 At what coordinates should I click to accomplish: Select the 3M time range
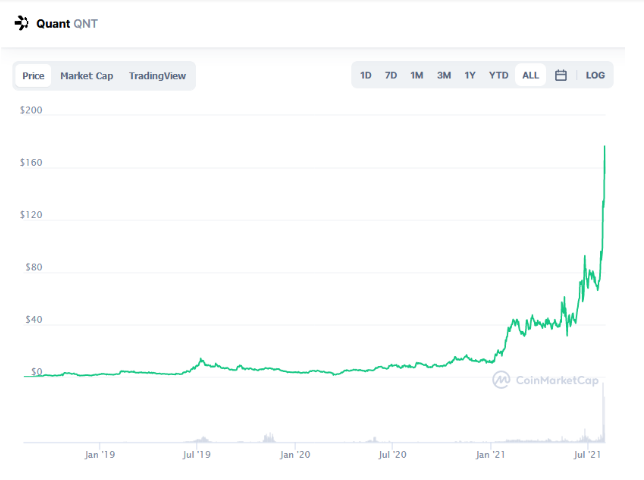(444, 75)
